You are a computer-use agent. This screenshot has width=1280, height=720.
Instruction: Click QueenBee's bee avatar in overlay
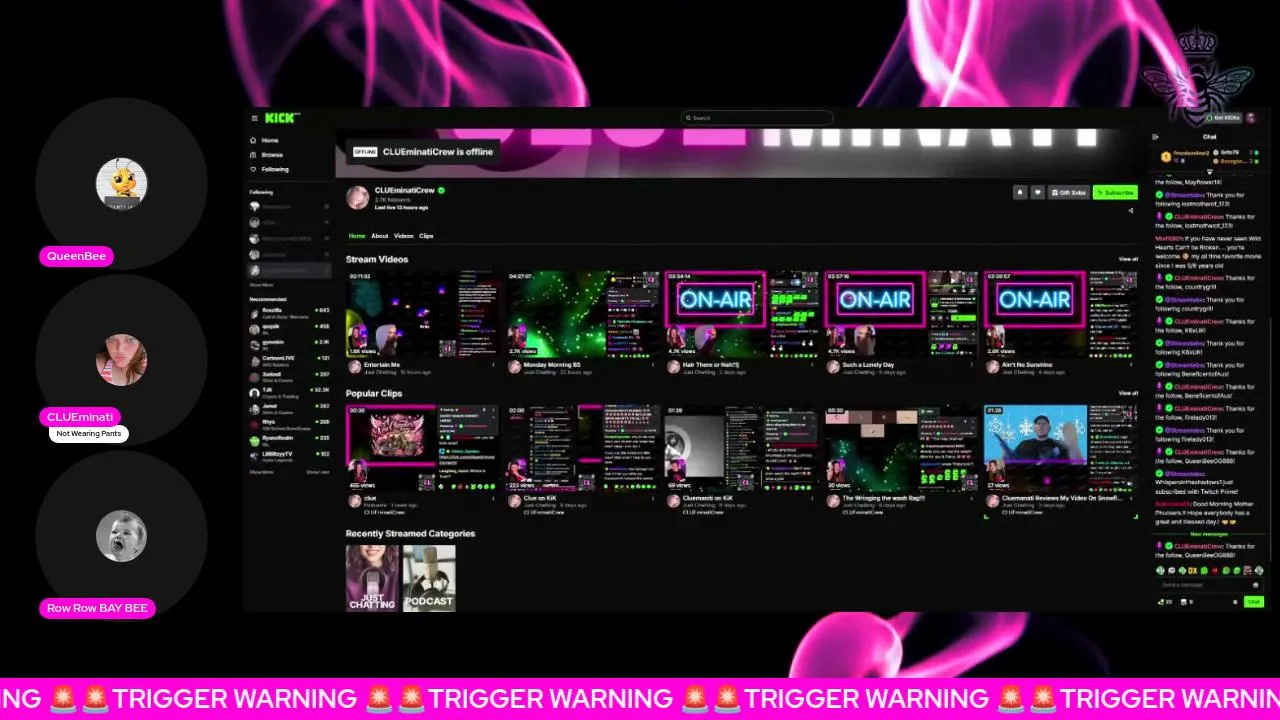point(121,183)
